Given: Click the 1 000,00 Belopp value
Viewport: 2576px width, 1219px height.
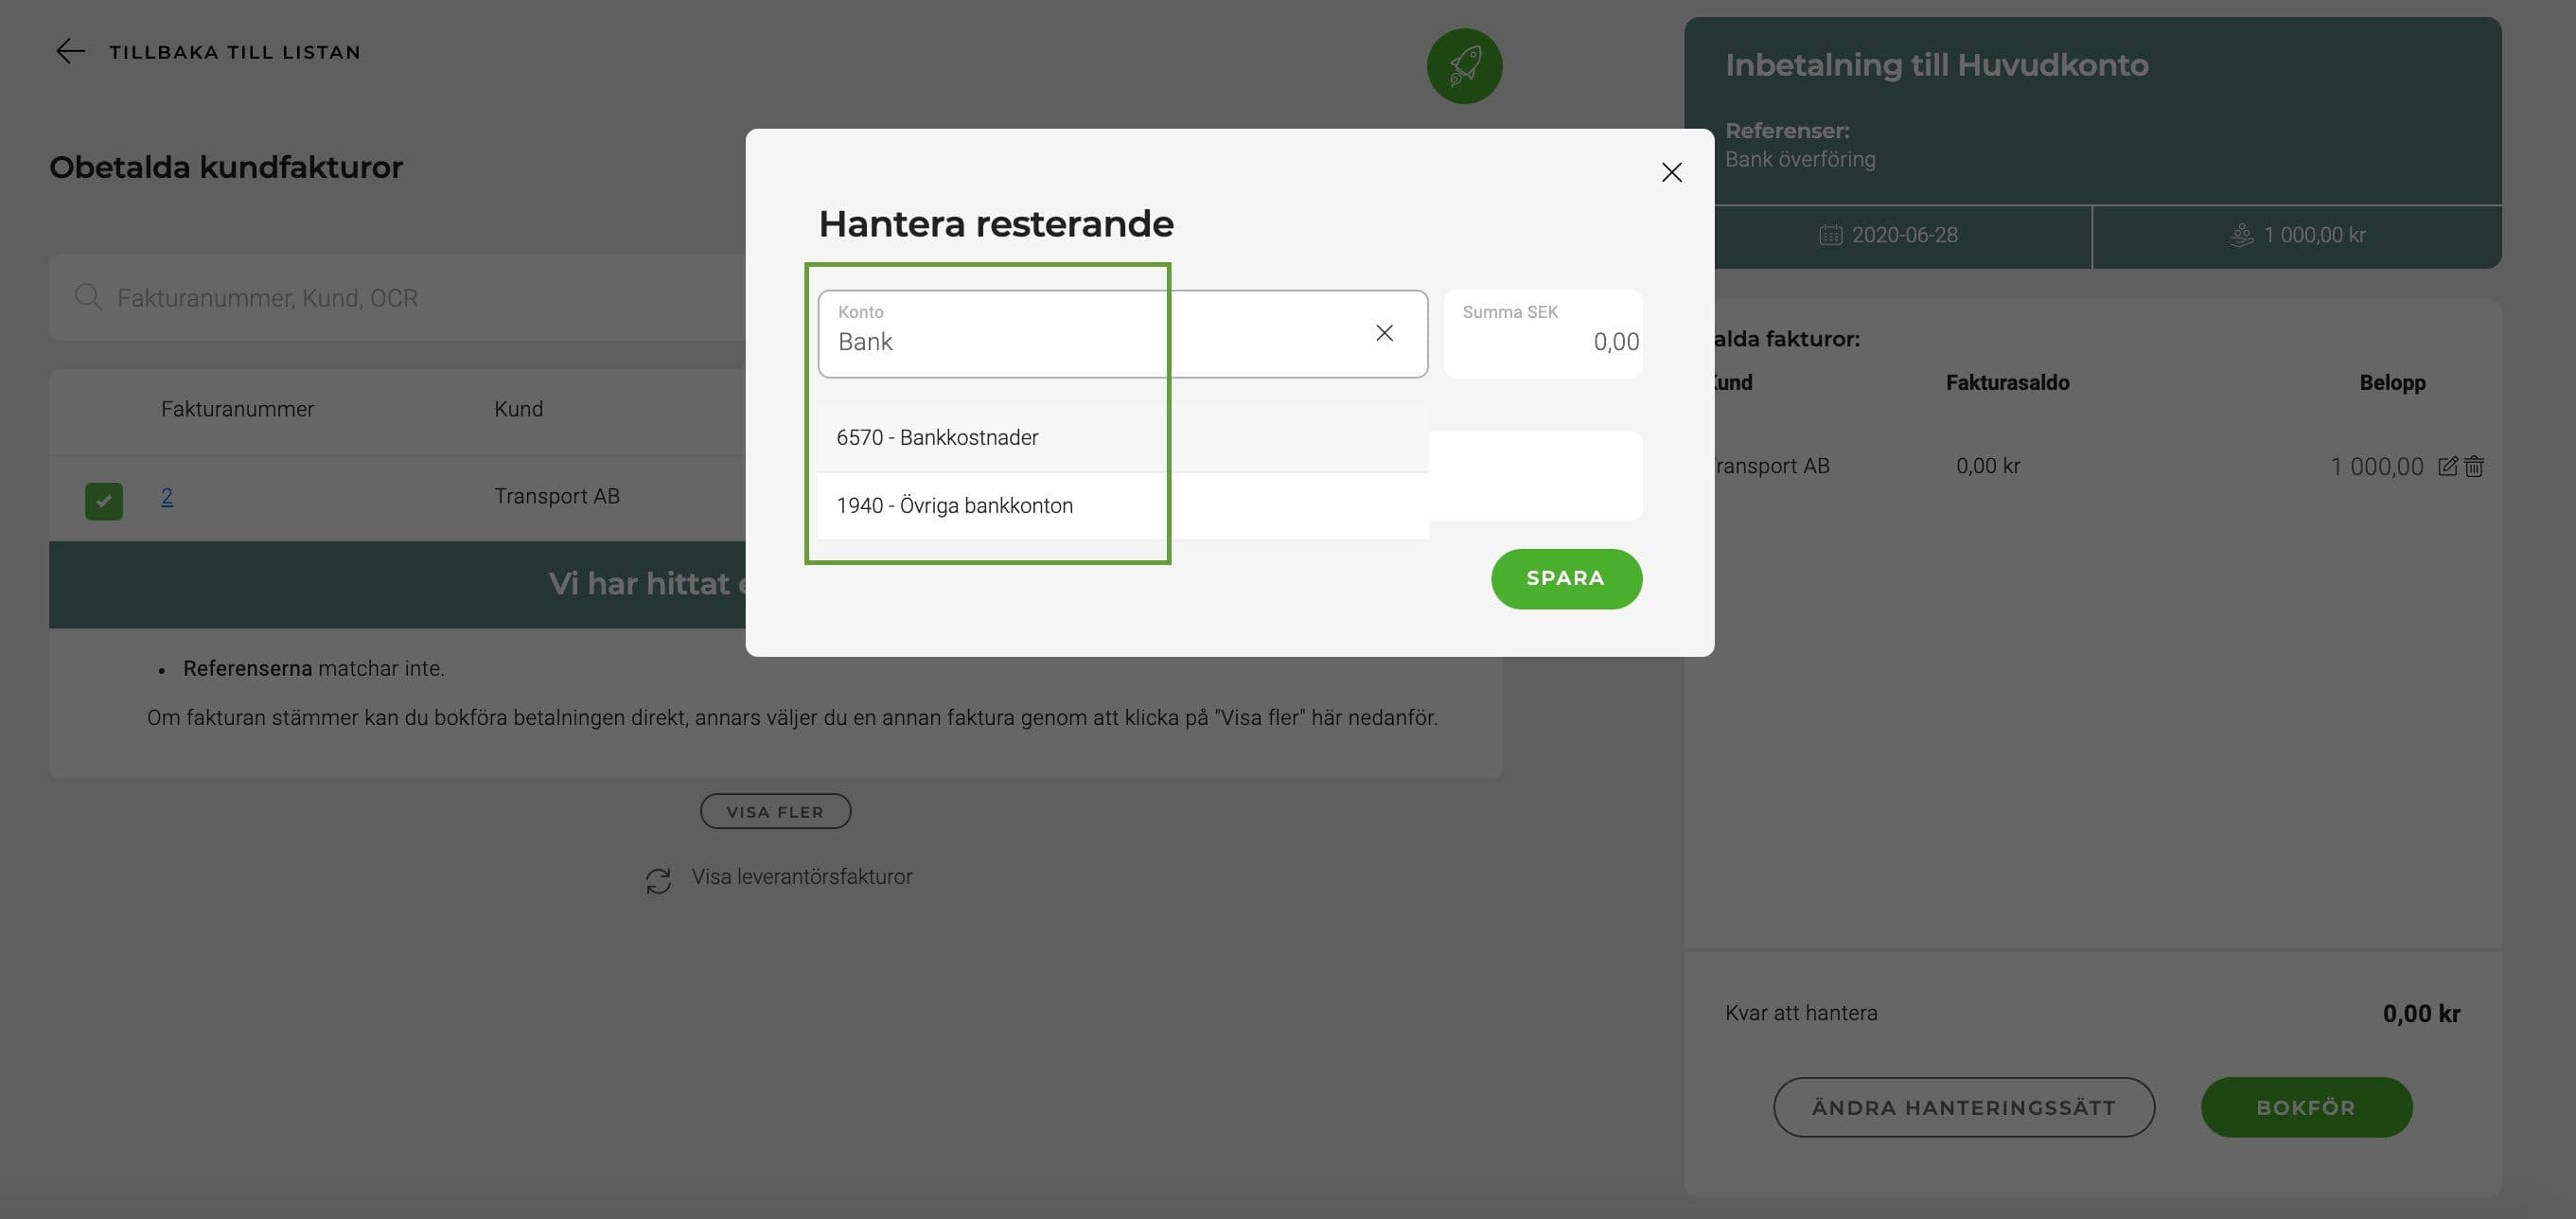Looking at the screenshot, I should coord(2376,467).
